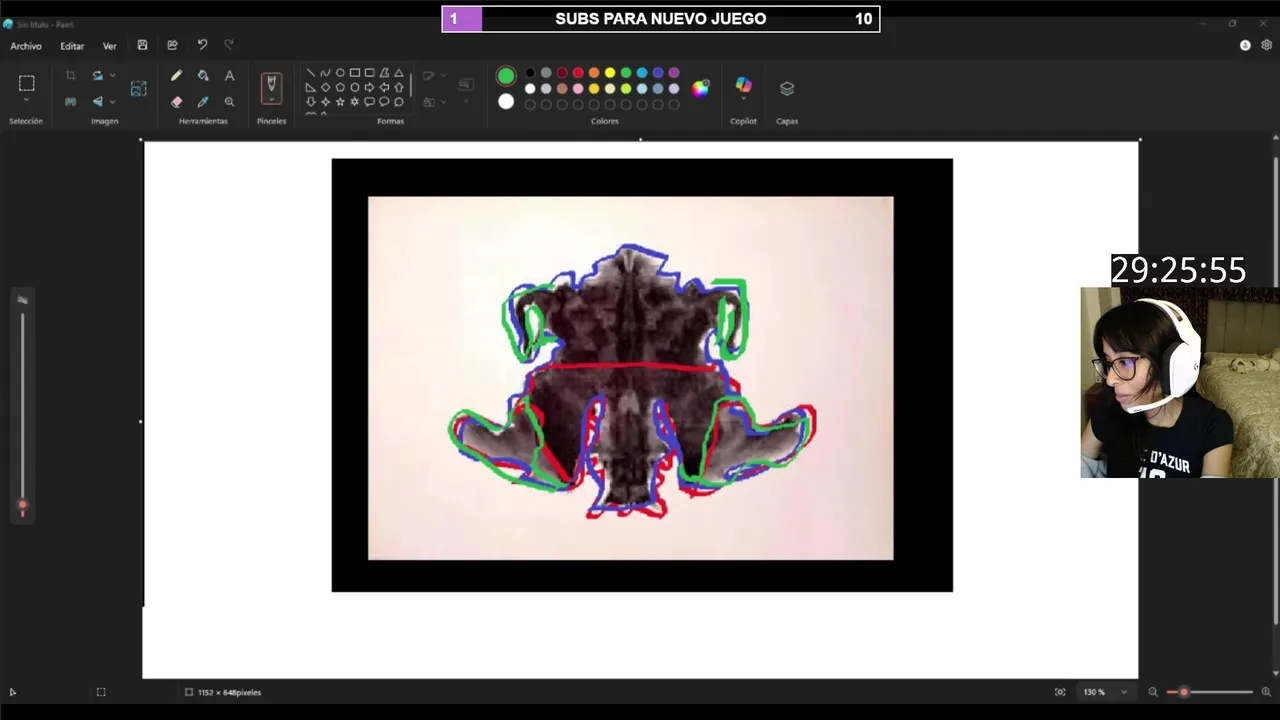Adjust the zoom slider in status bar
This screenshot has height=720, width=1280.
click(1210, 692)
